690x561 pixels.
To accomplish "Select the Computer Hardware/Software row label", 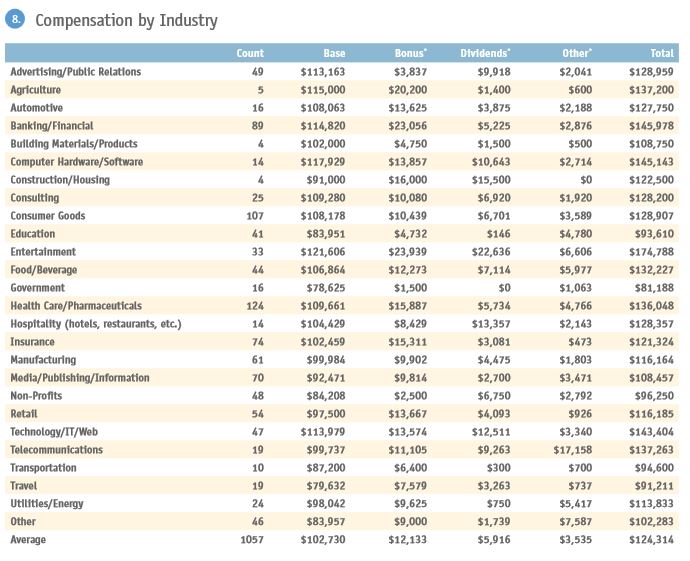I will [x=76, y=162].
